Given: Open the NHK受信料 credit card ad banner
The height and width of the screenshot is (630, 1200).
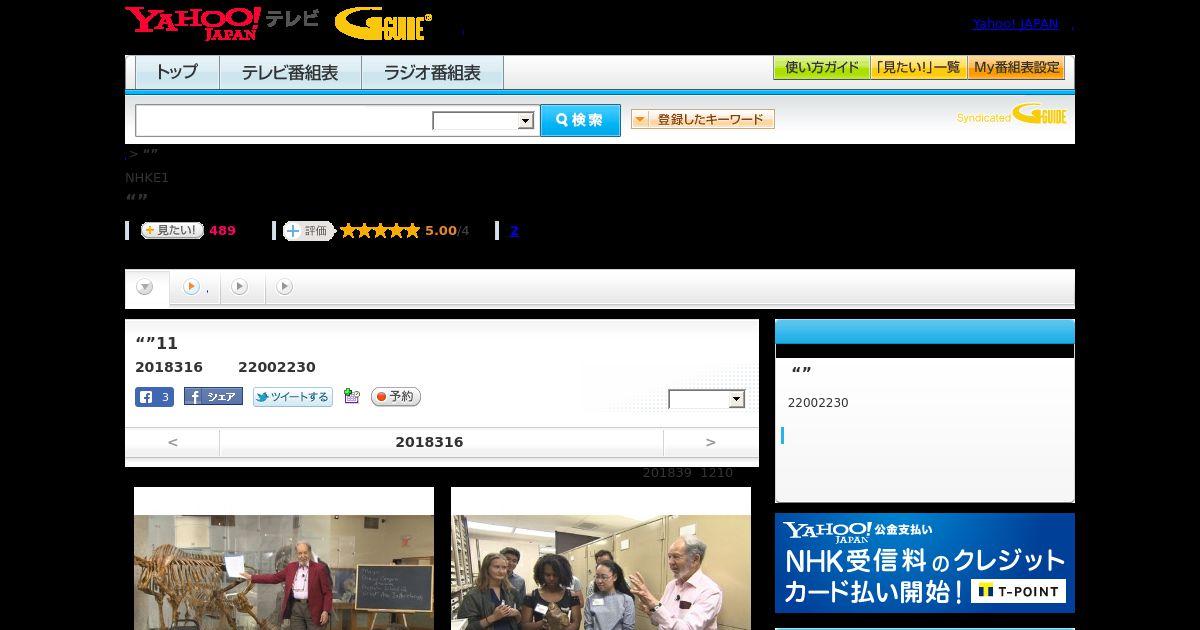Looking at the screenshot, I should point(925,563).
